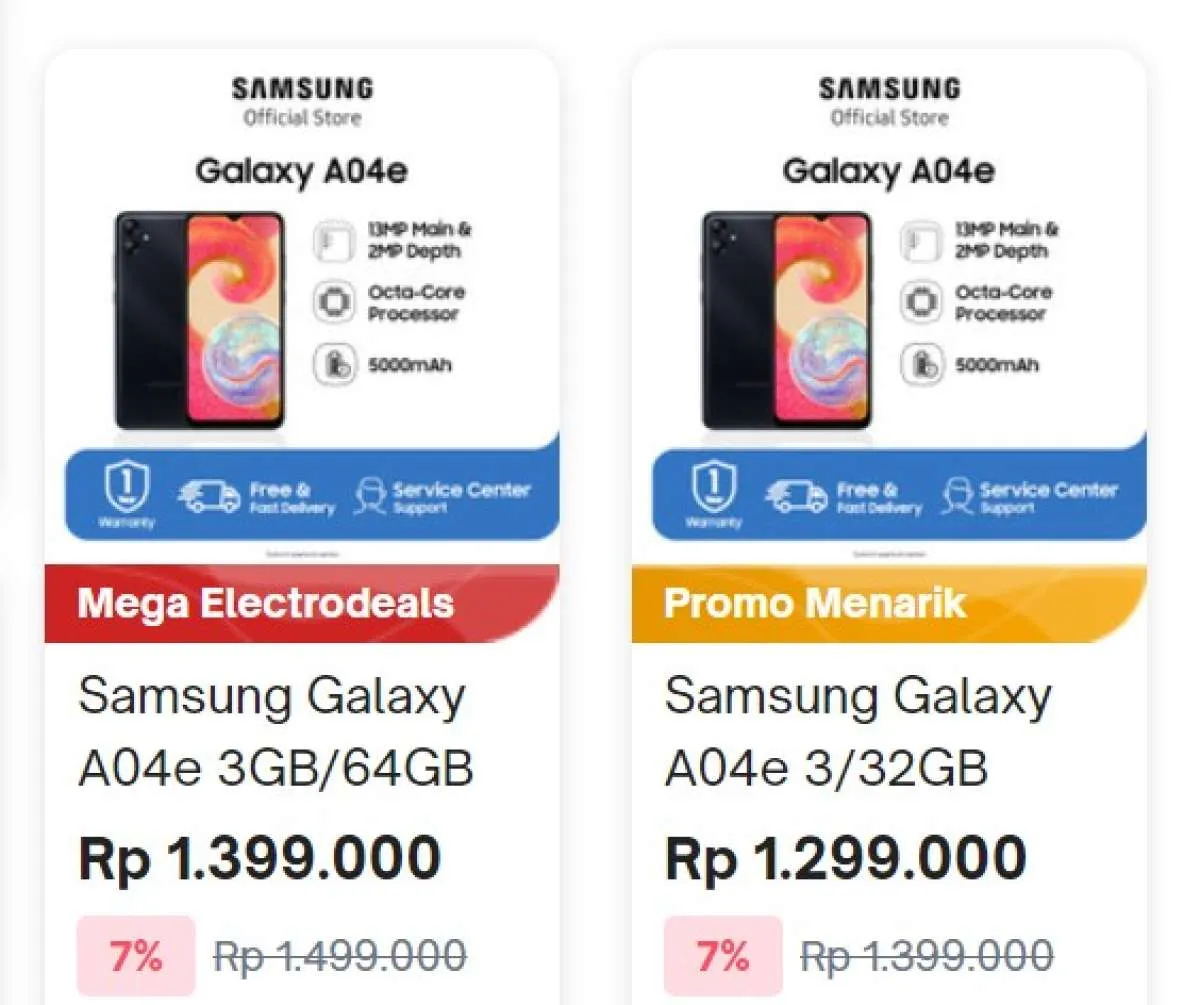Click the Rp 1.399.000 bold price
This screenshot has height=1005, width=1200.
click(259, 859)
